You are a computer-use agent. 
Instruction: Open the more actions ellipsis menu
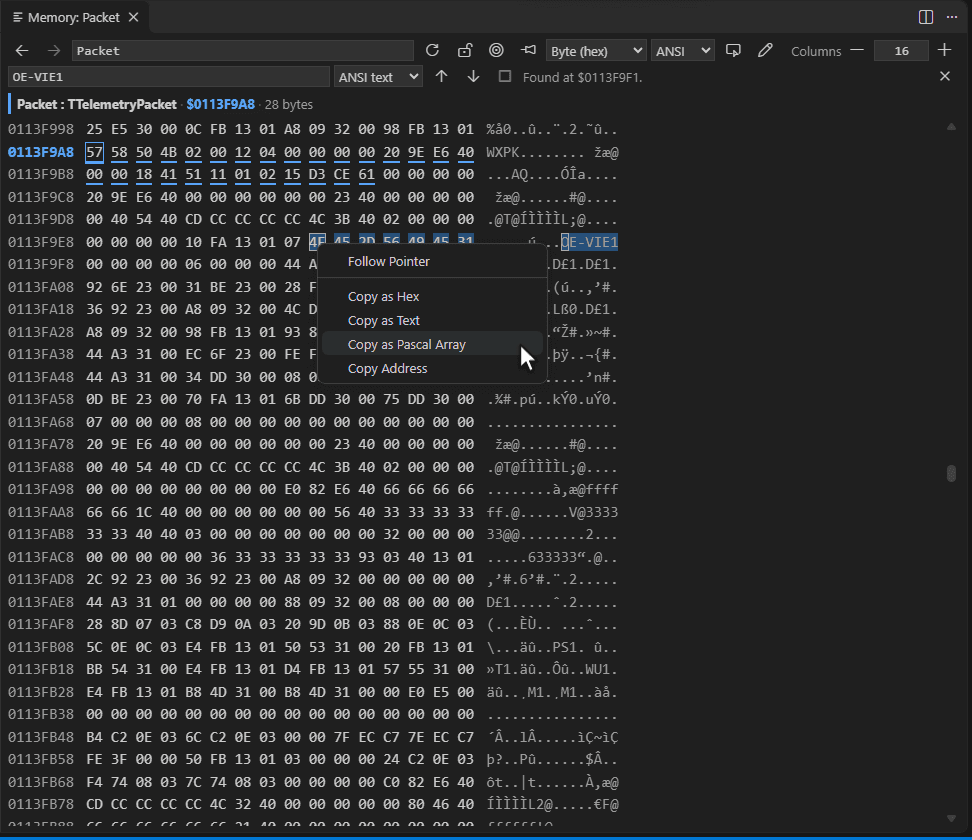(x=952, y=17)
